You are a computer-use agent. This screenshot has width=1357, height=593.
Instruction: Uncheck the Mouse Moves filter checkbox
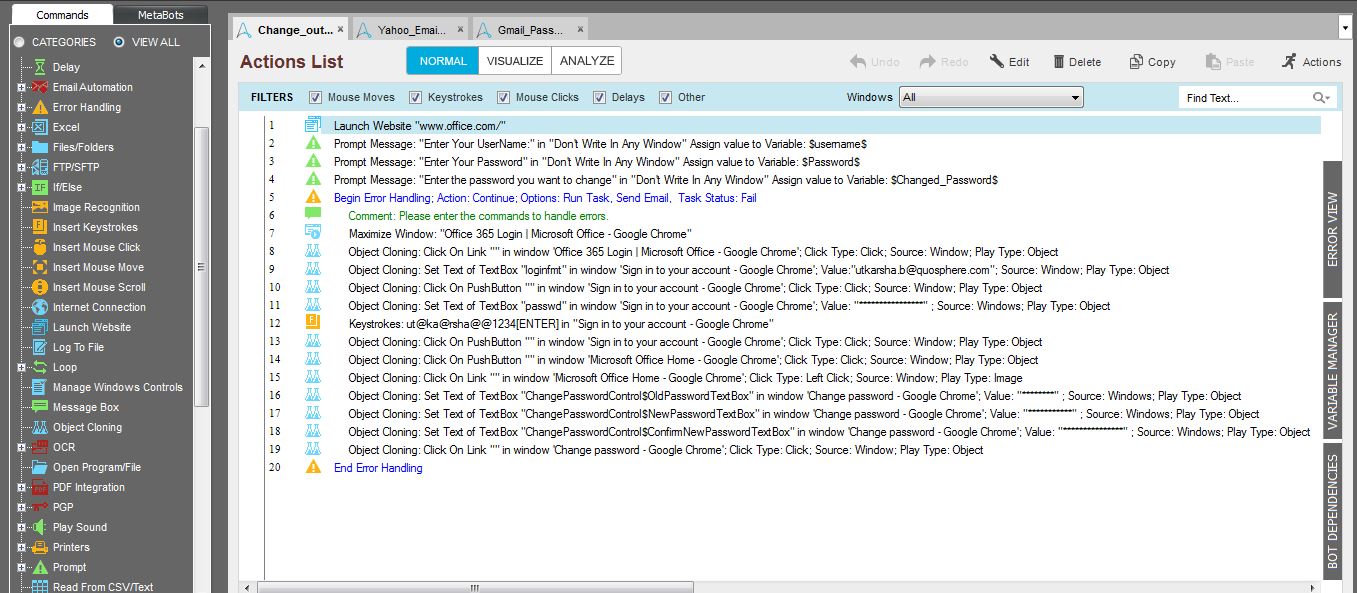click(316, 98)
